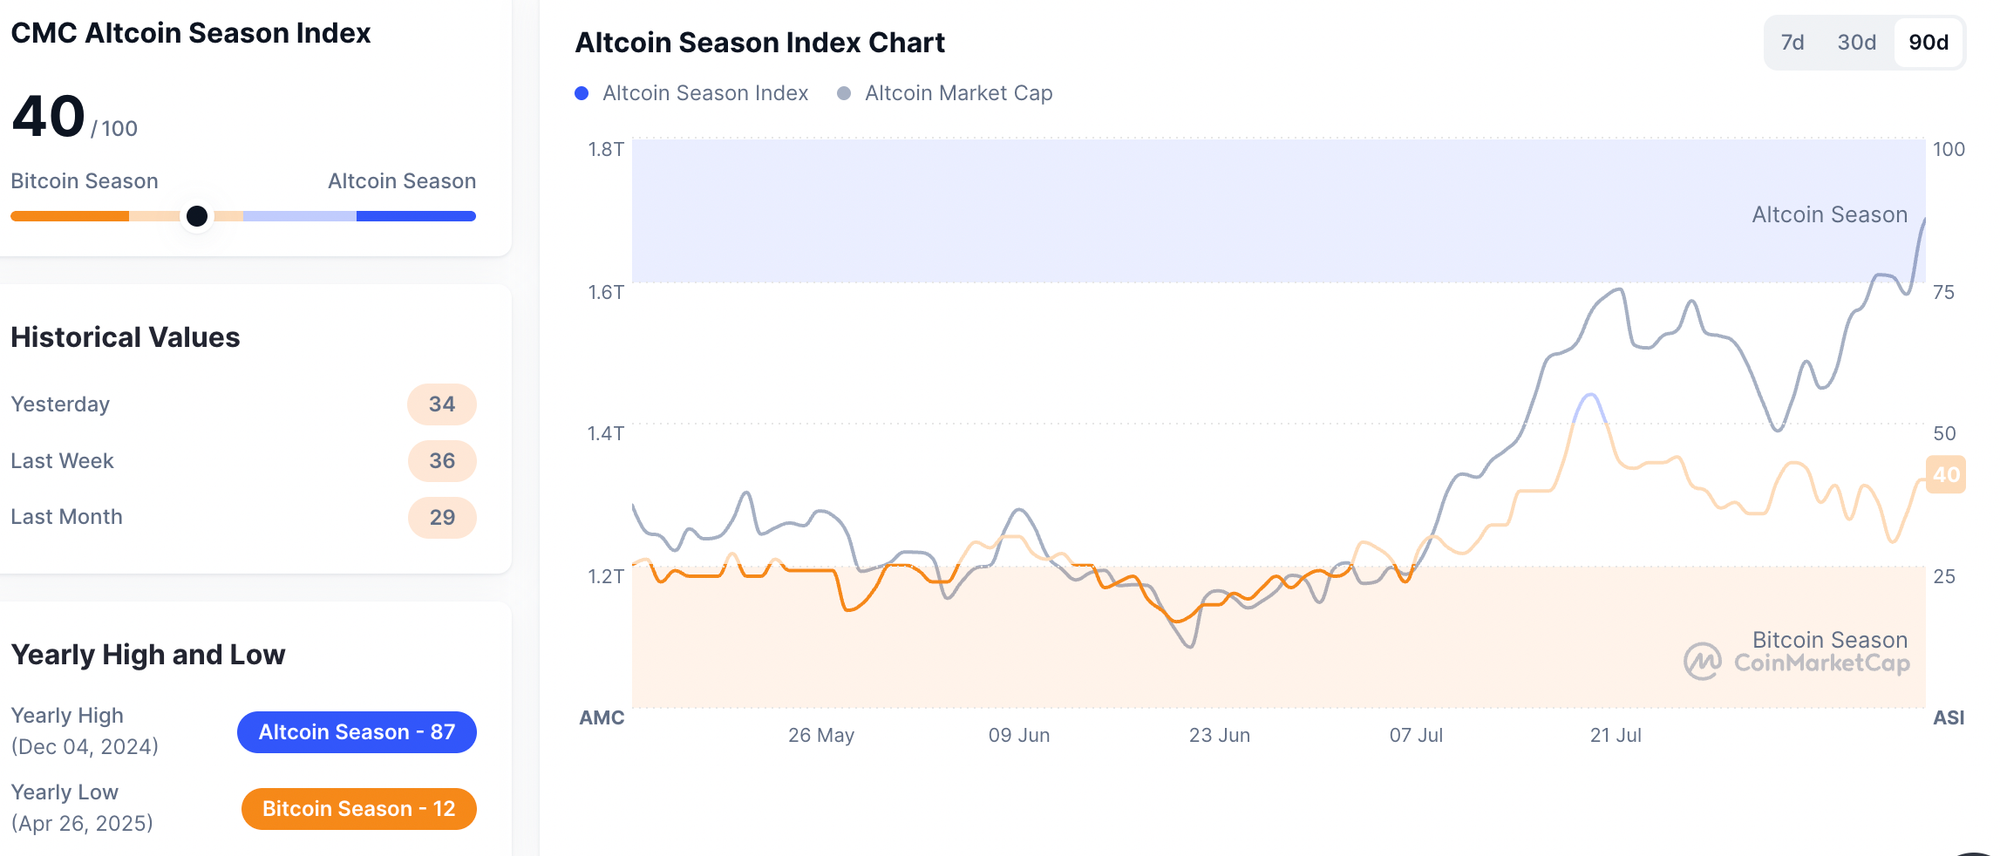This screenshot has width=2000, height=856.
Task: Click the AMC axis label
Action: pos(601,717)
